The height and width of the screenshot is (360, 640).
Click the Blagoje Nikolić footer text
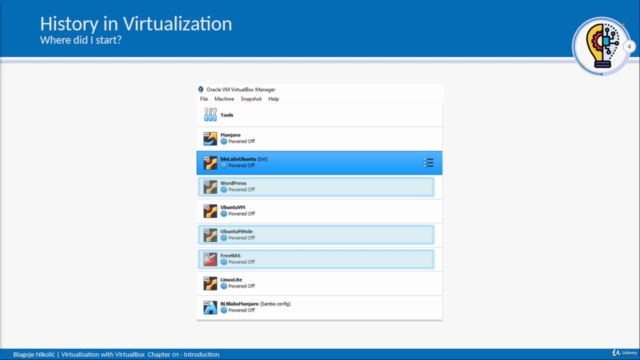click(x=34, y=354)
